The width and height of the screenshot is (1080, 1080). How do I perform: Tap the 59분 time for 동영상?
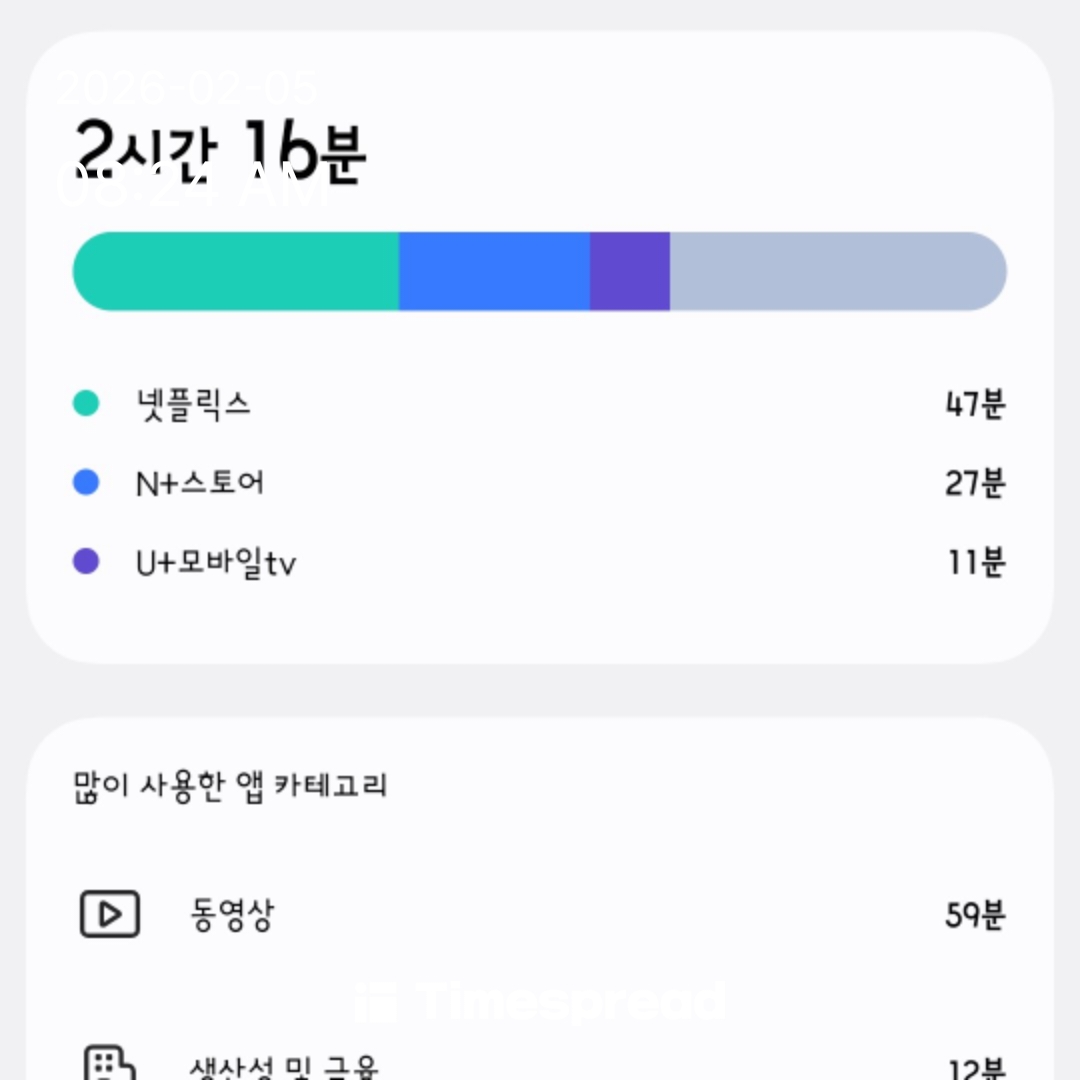pos(974,915)
